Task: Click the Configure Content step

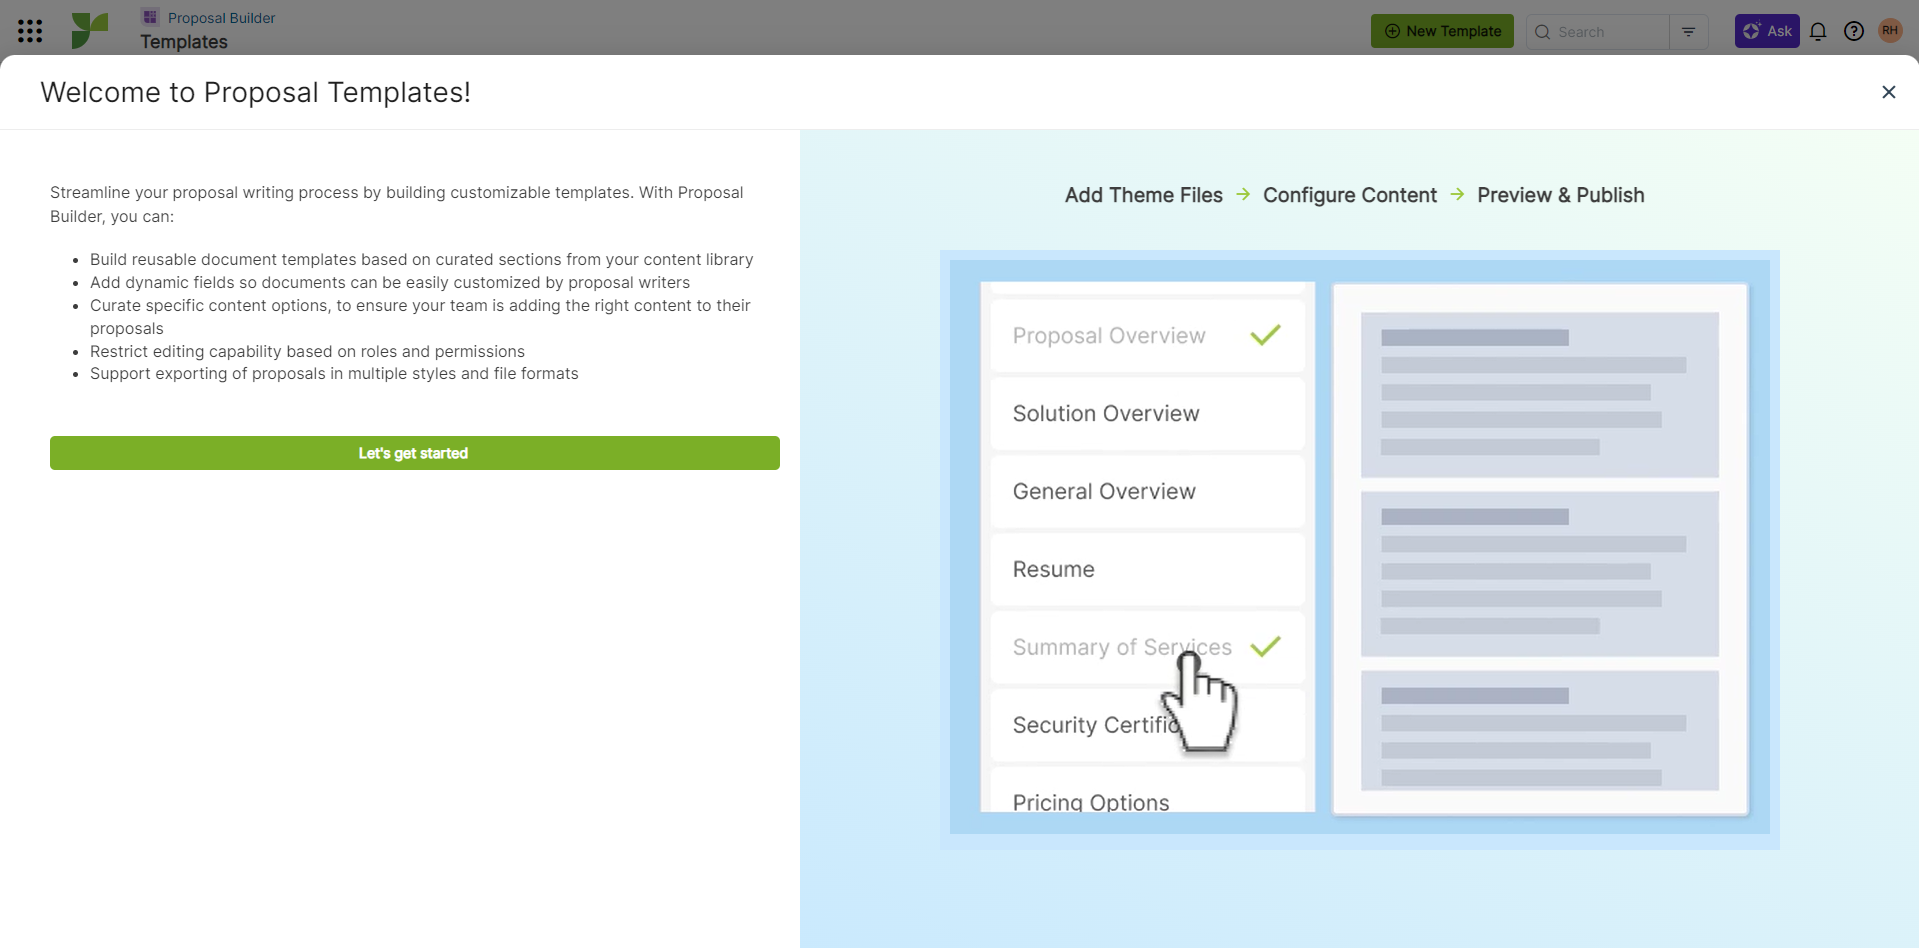Action: pos(1350,195)
